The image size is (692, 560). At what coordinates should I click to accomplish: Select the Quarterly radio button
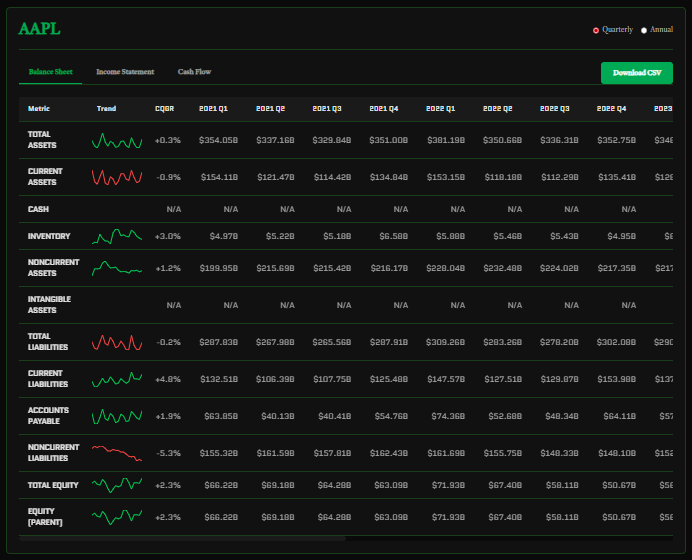pyautogui.click(x=596, y=30)
